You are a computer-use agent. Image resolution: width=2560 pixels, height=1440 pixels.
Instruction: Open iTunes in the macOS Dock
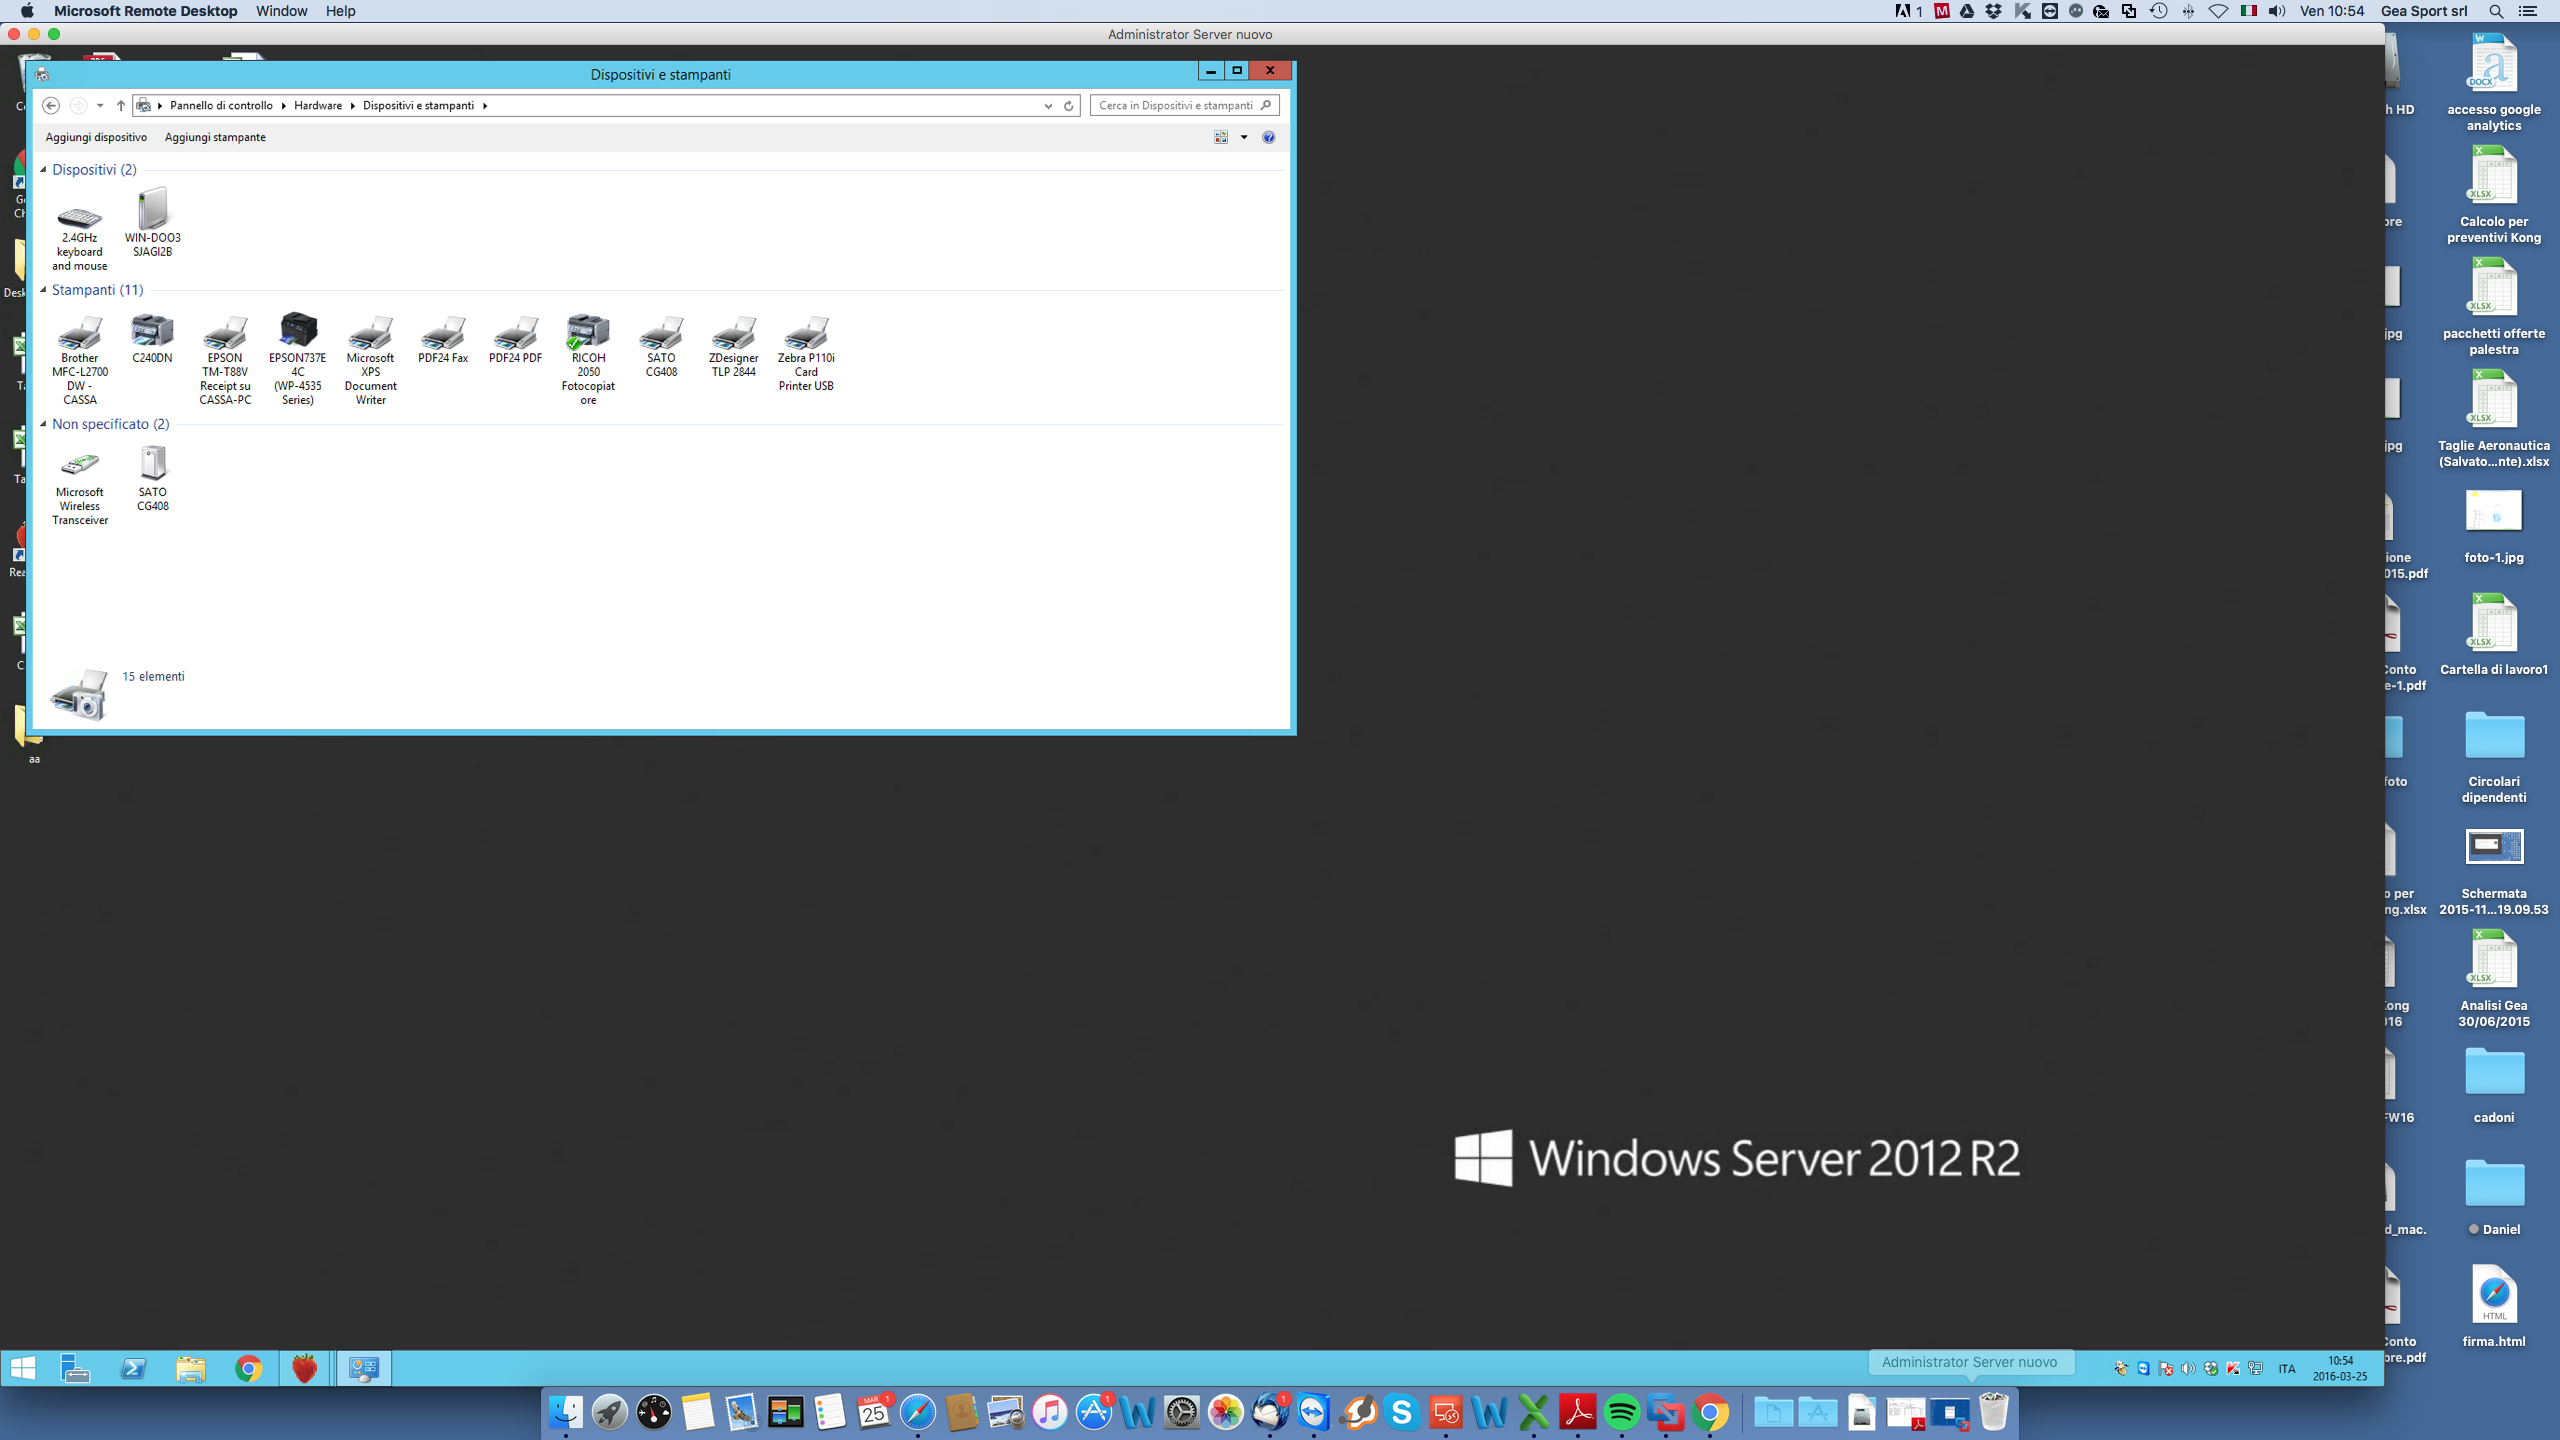tap(1050, 1413)
